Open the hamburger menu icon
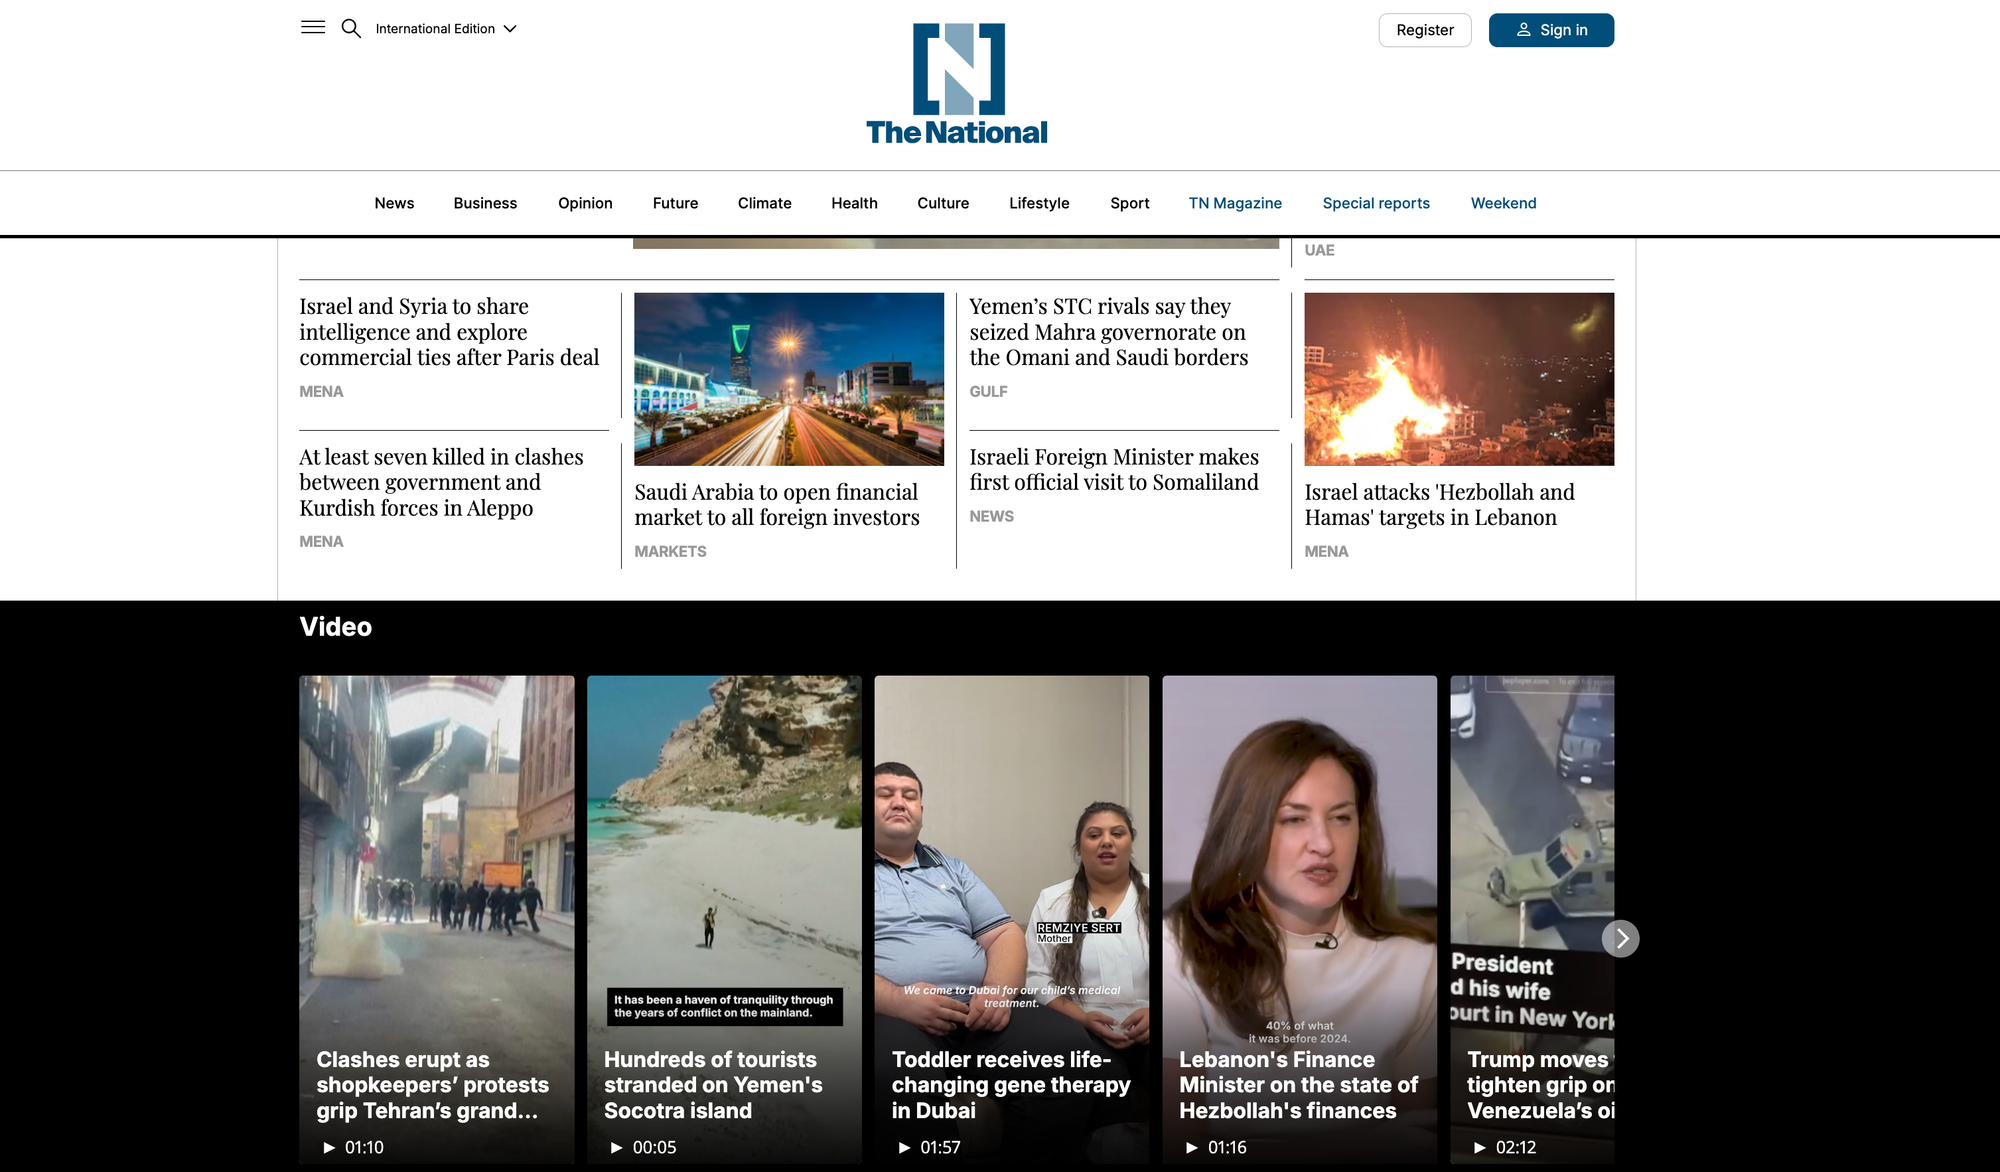 coord(313,28)
